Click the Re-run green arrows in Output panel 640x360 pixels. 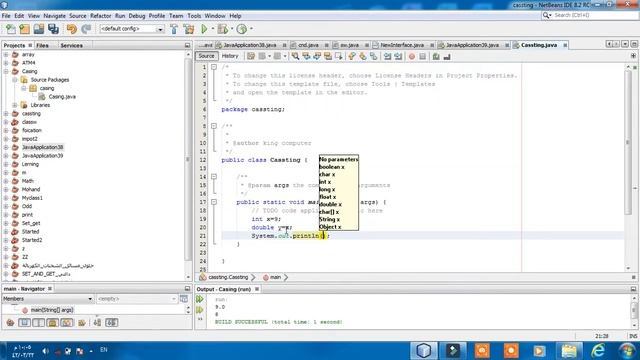coord(200,299)
